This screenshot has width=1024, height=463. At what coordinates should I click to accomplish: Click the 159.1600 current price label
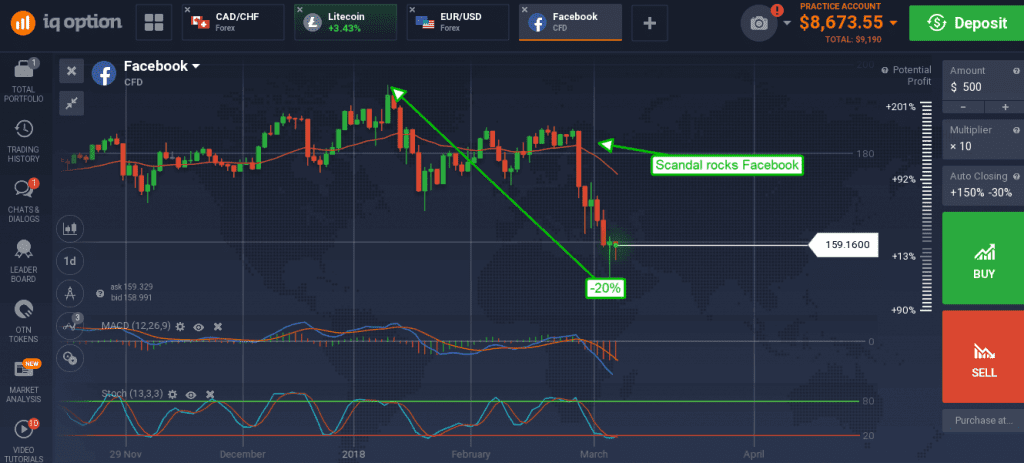point(843,246)
